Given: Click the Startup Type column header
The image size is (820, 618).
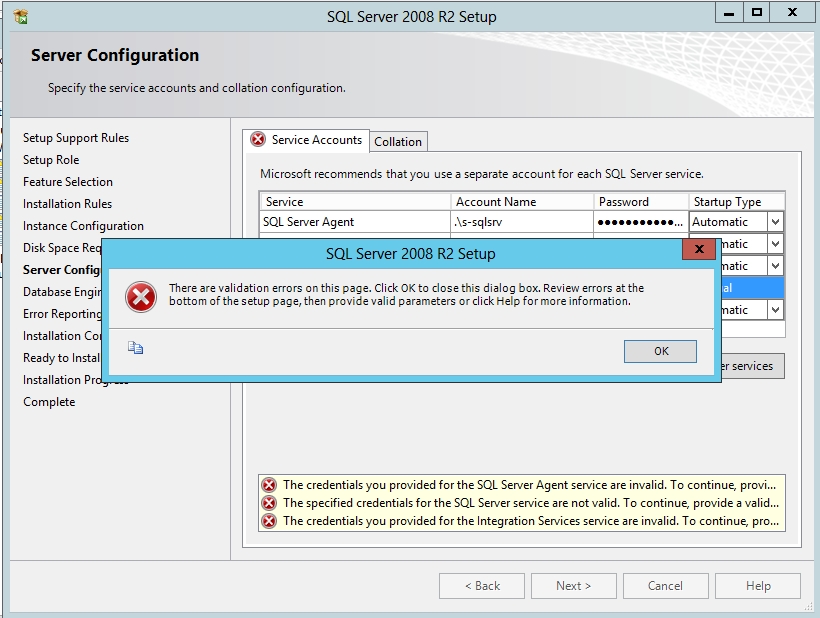Looking at the screenshot, I should (x=736, y=202).
